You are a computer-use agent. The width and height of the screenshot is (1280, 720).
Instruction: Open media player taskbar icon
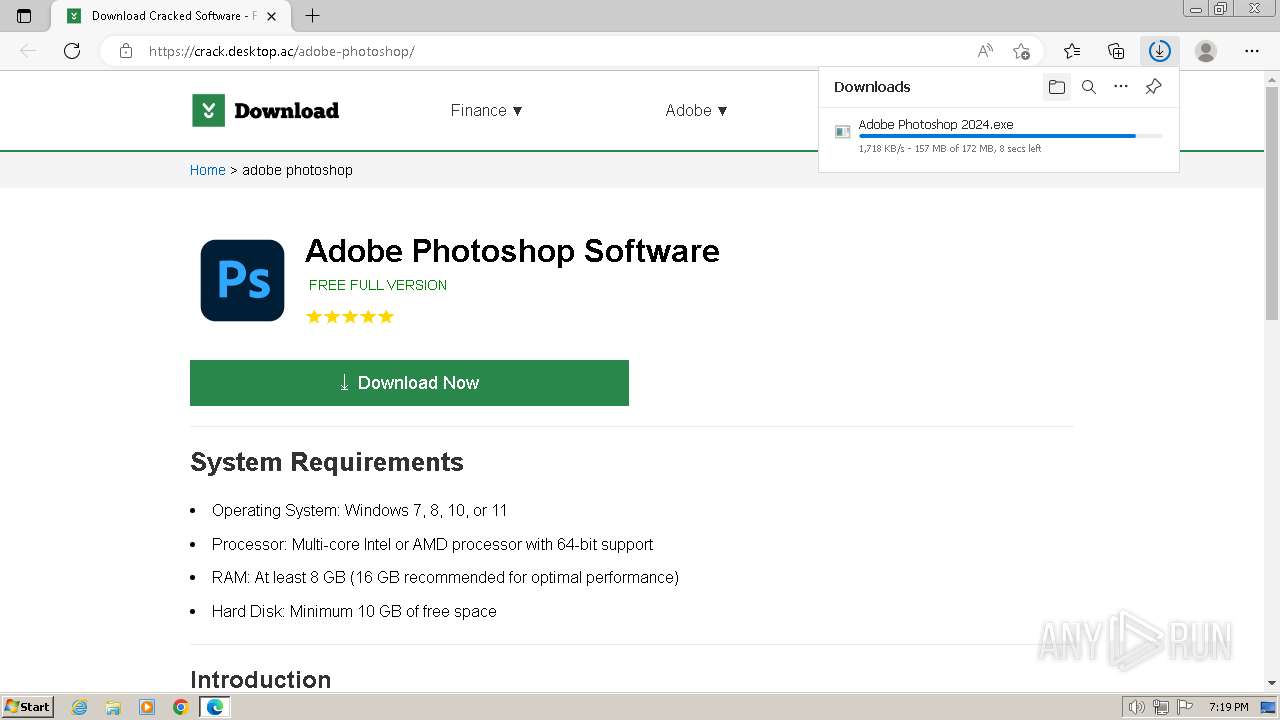(x=147, y=707)
